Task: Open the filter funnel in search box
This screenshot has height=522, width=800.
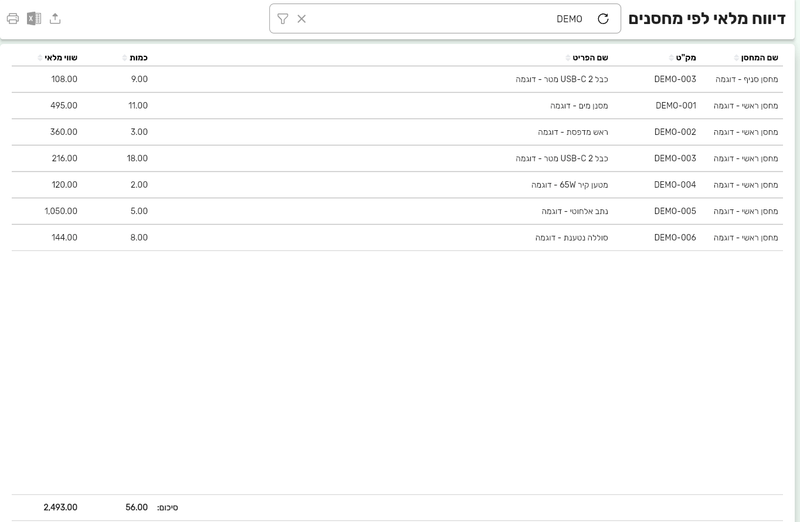Action: [283, 19]
